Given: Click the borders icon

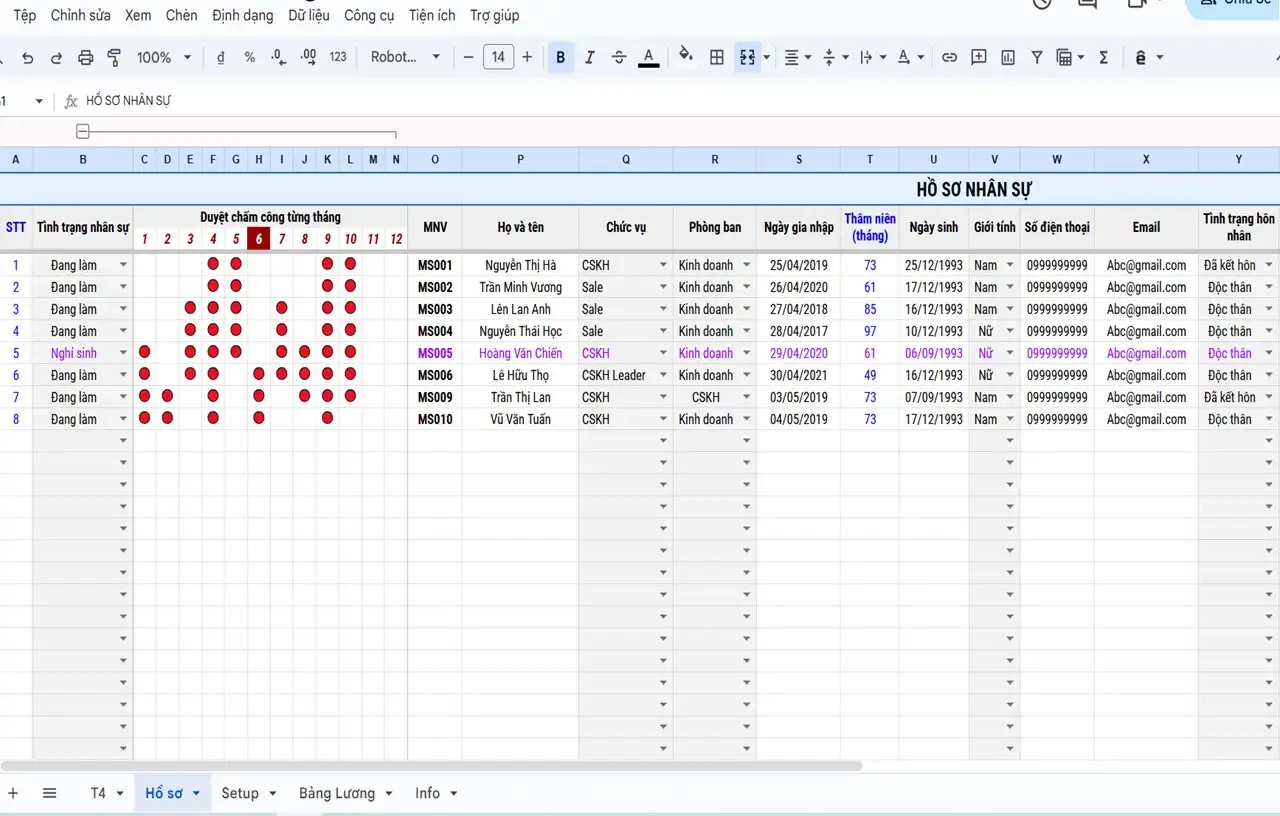Looking at the screenshot, I should (x=717, y=58).
